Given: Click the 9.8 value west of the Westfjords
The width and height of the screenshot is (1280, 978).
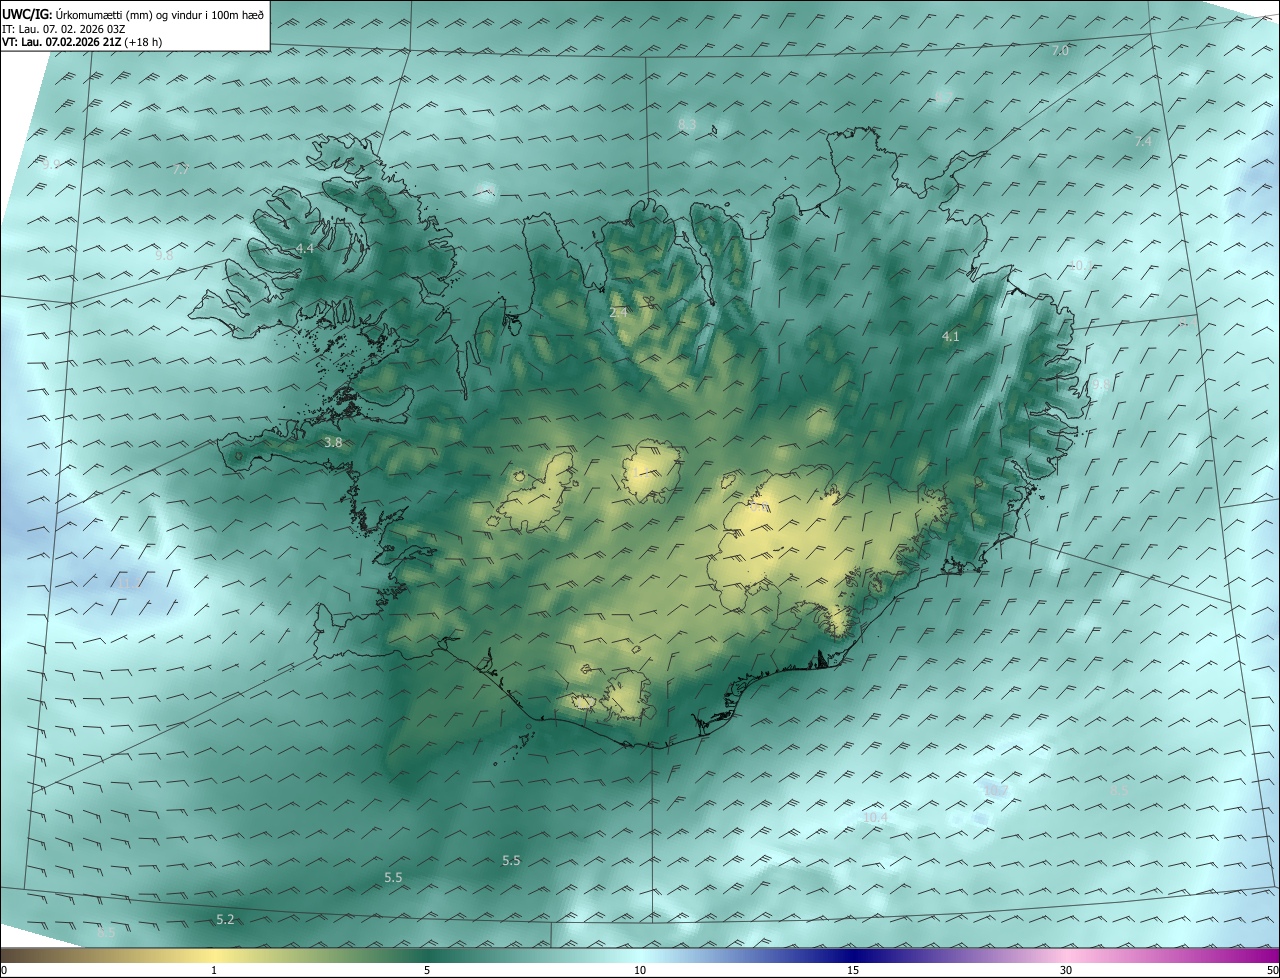Looking at the screenshot, I should [164, 255].
